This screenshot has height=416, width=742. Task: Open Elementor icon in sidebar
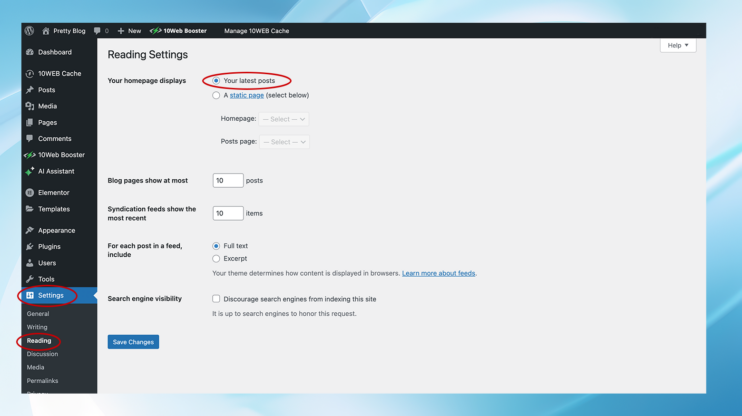click(x=30, y=192)
